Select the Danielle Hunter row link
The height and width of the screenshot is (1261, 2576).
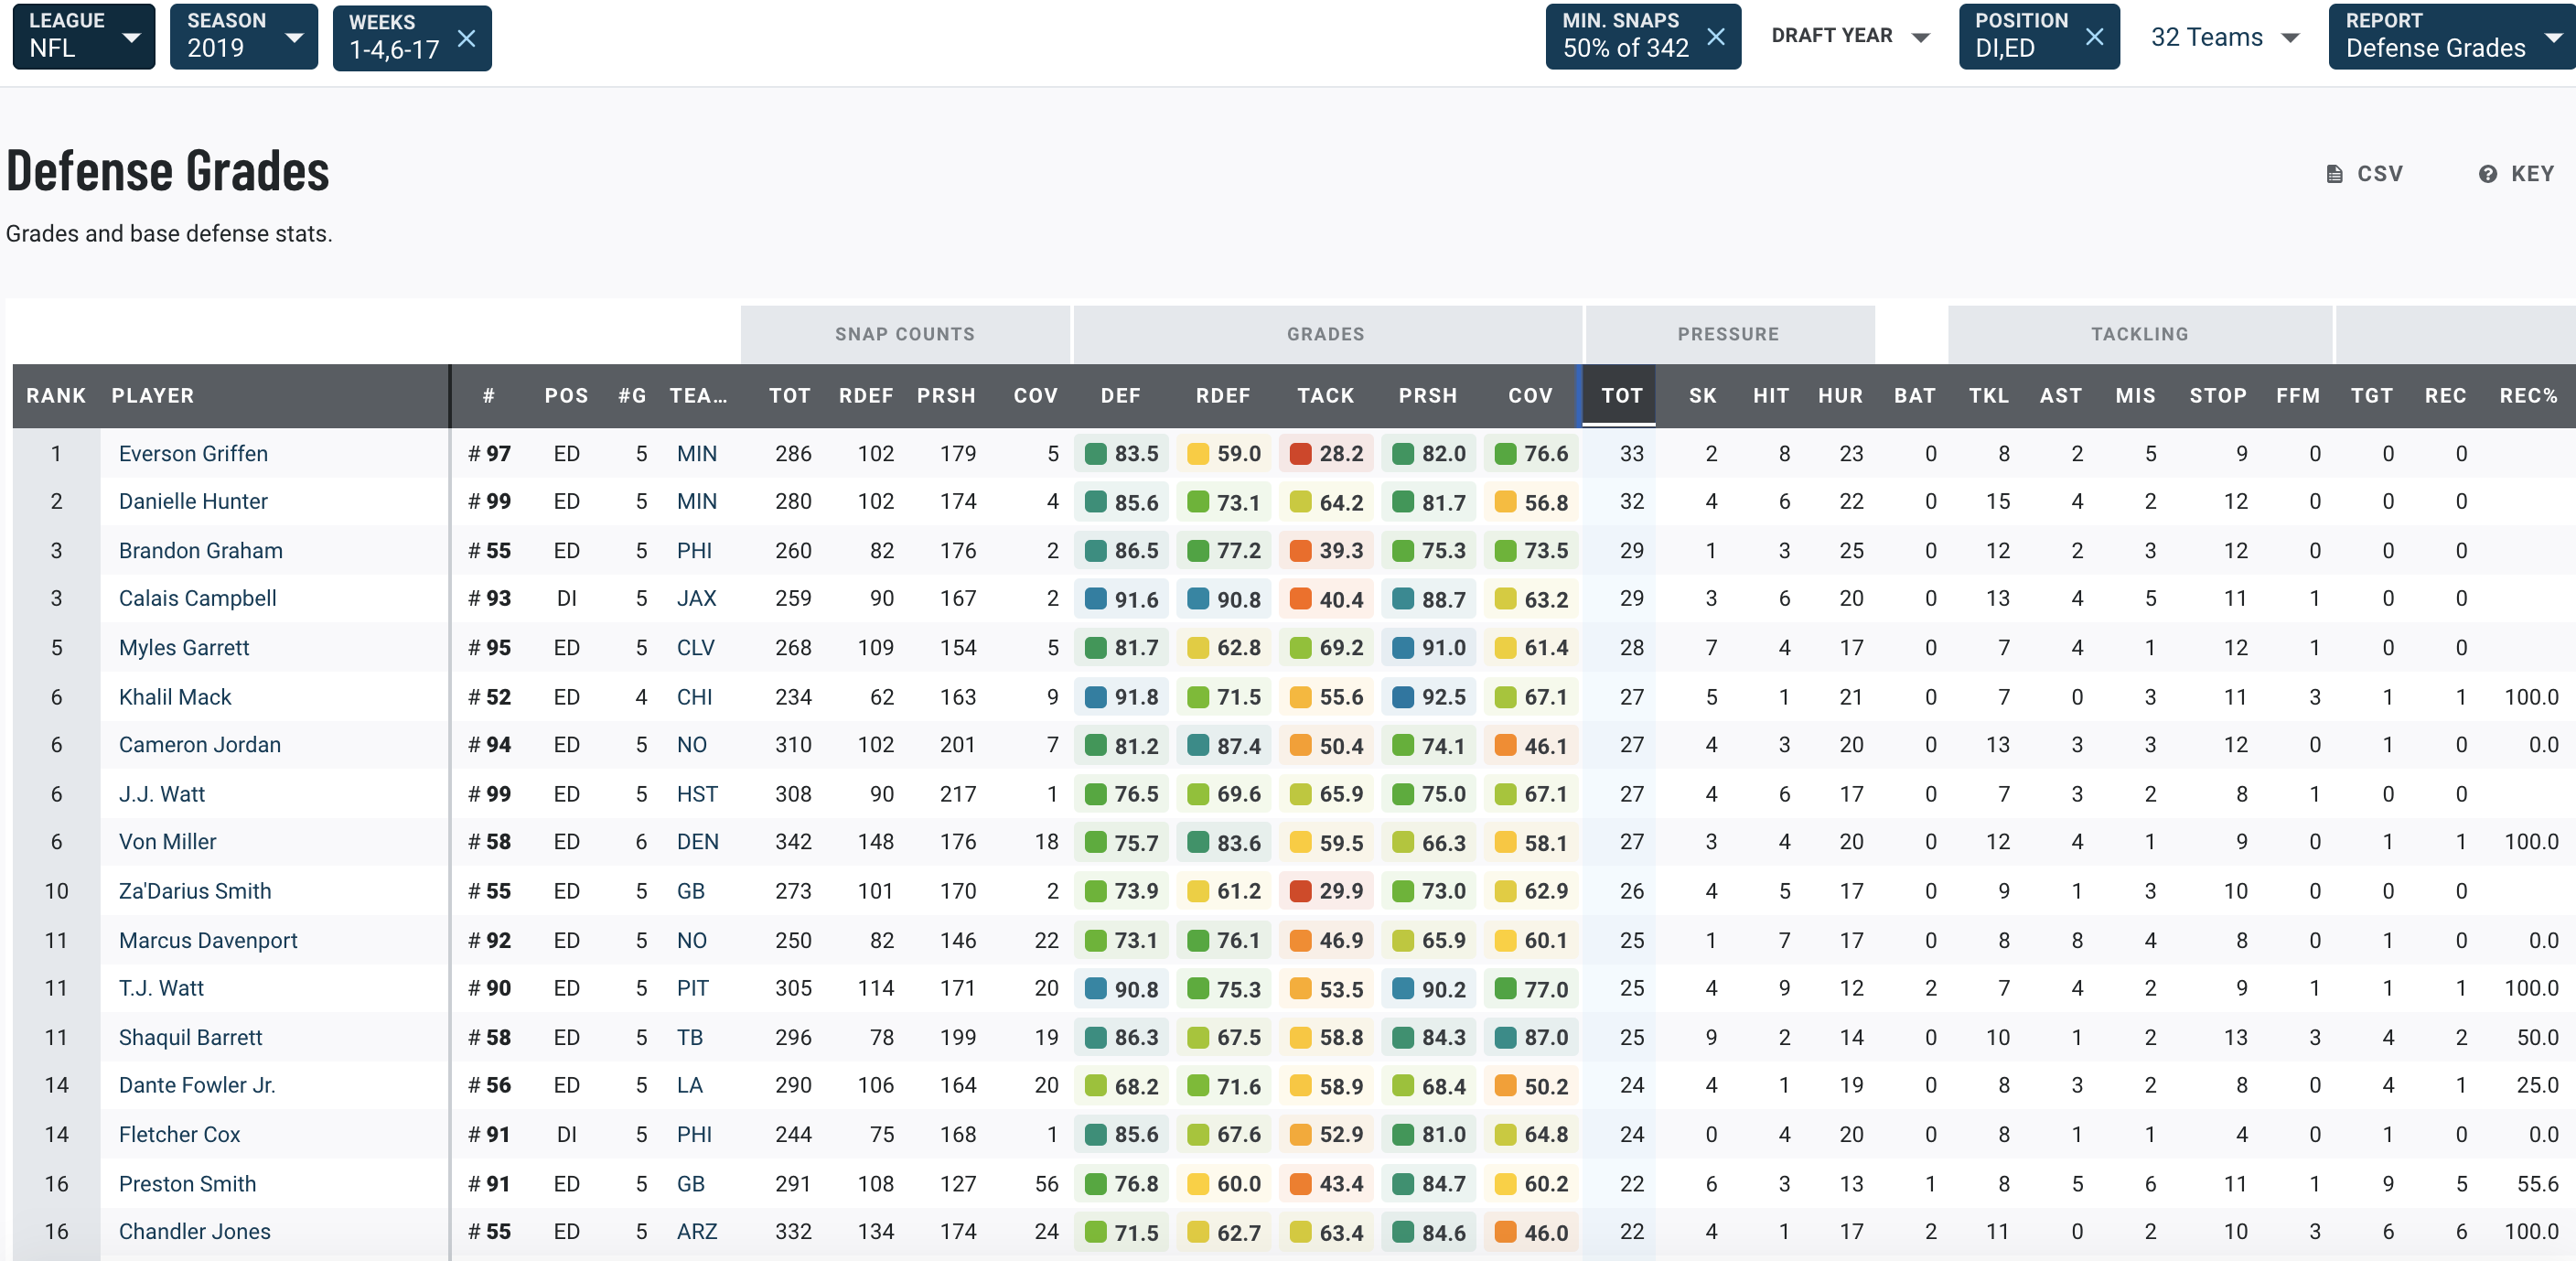coord(193,501)
